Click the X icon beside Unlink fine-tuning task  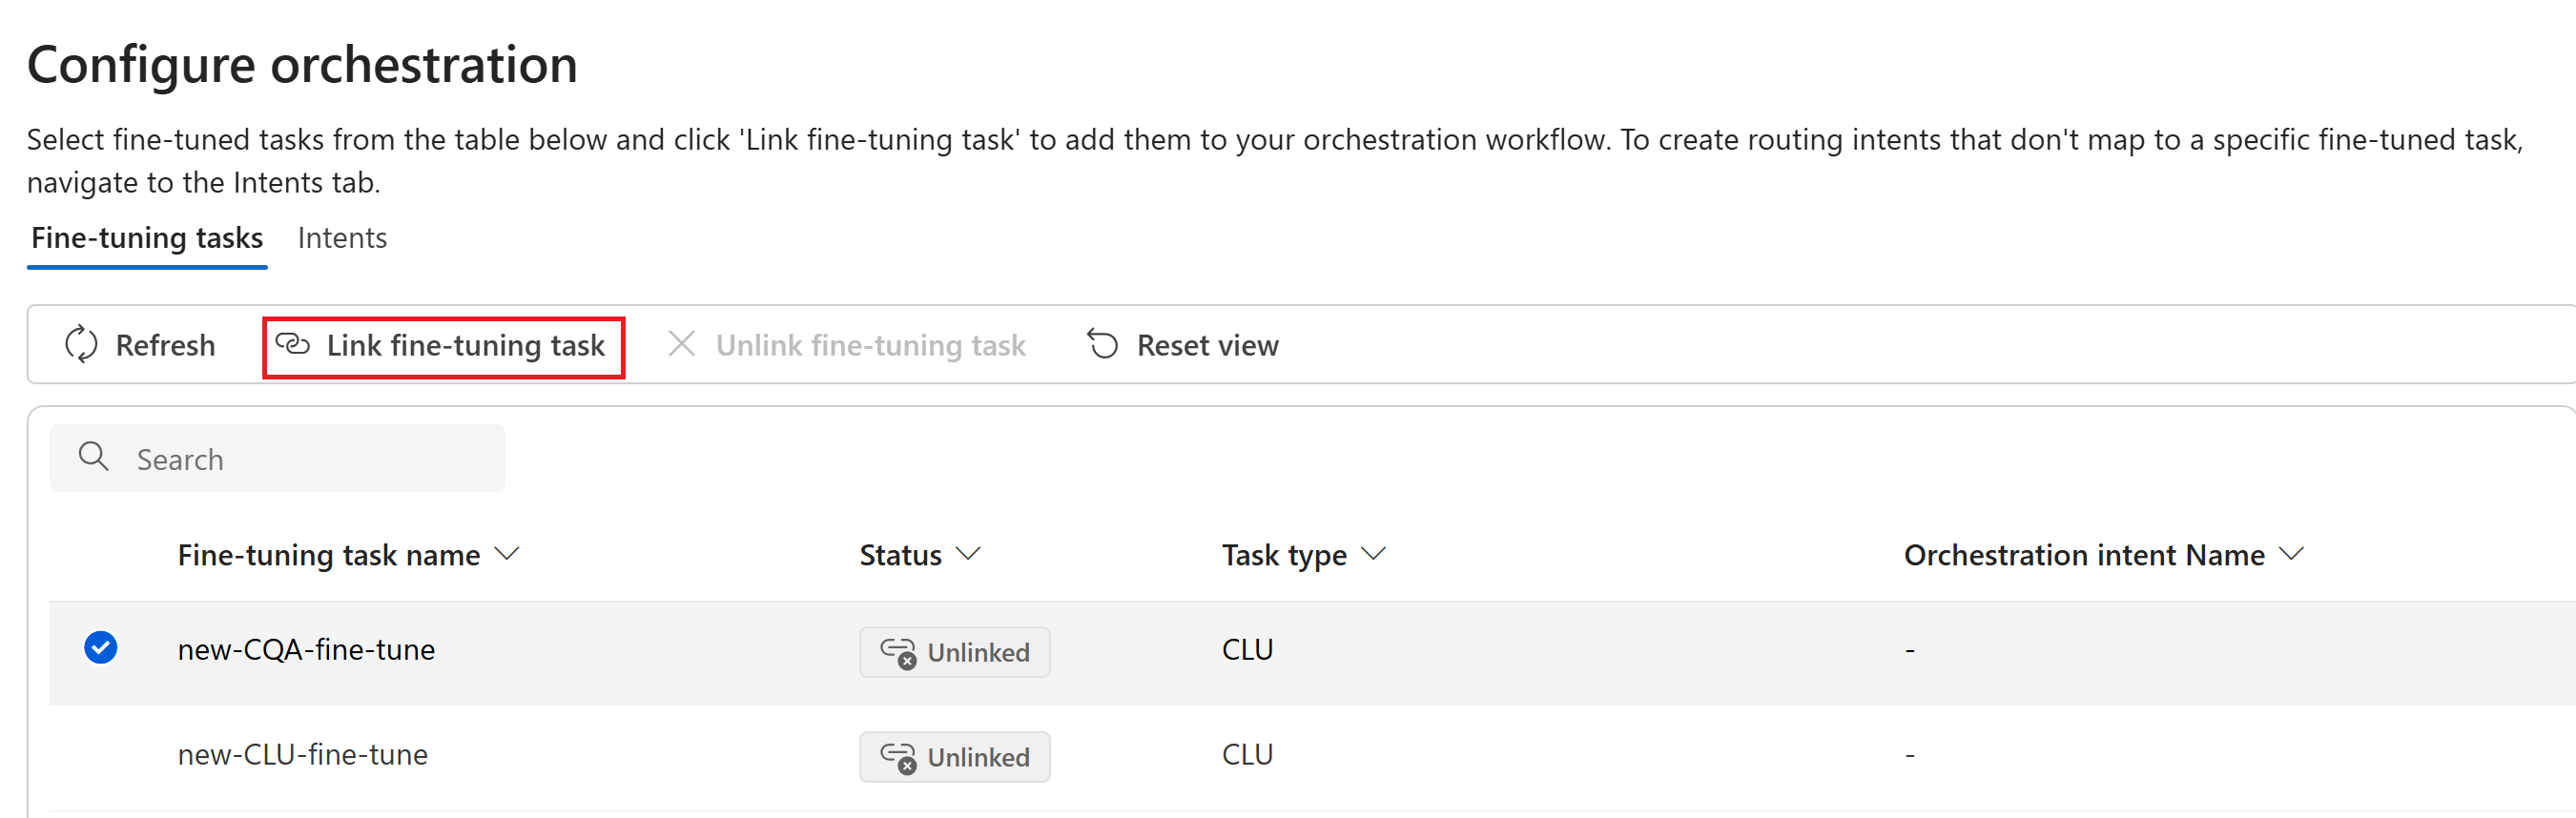[x=681, y=344]
